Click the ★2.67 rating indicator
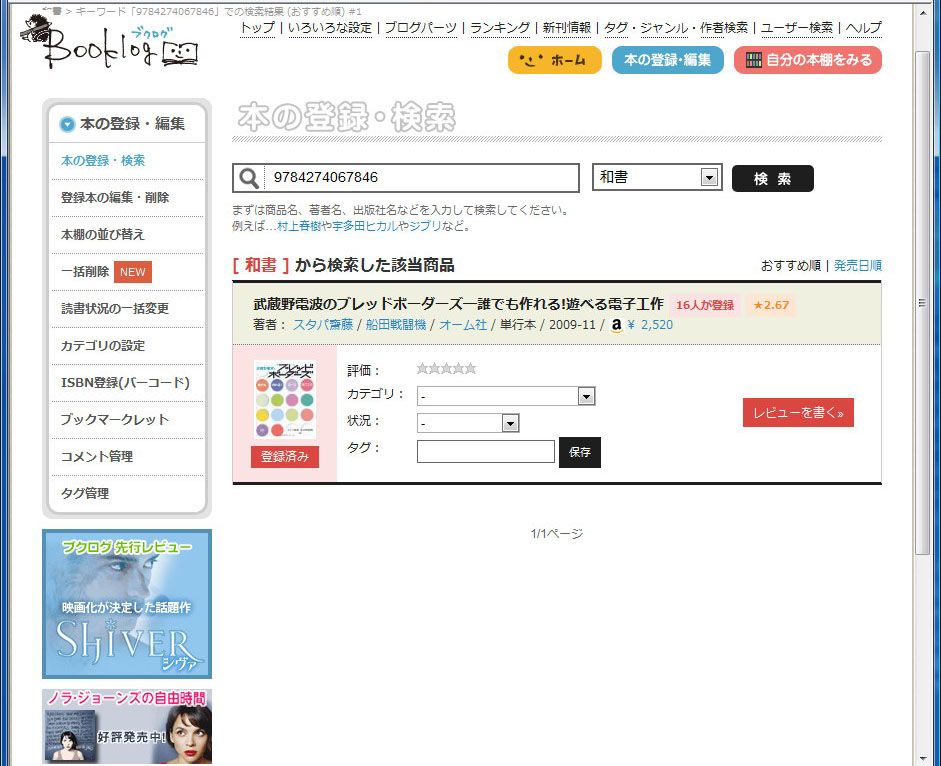941x766 pixels. click(769, 302)
